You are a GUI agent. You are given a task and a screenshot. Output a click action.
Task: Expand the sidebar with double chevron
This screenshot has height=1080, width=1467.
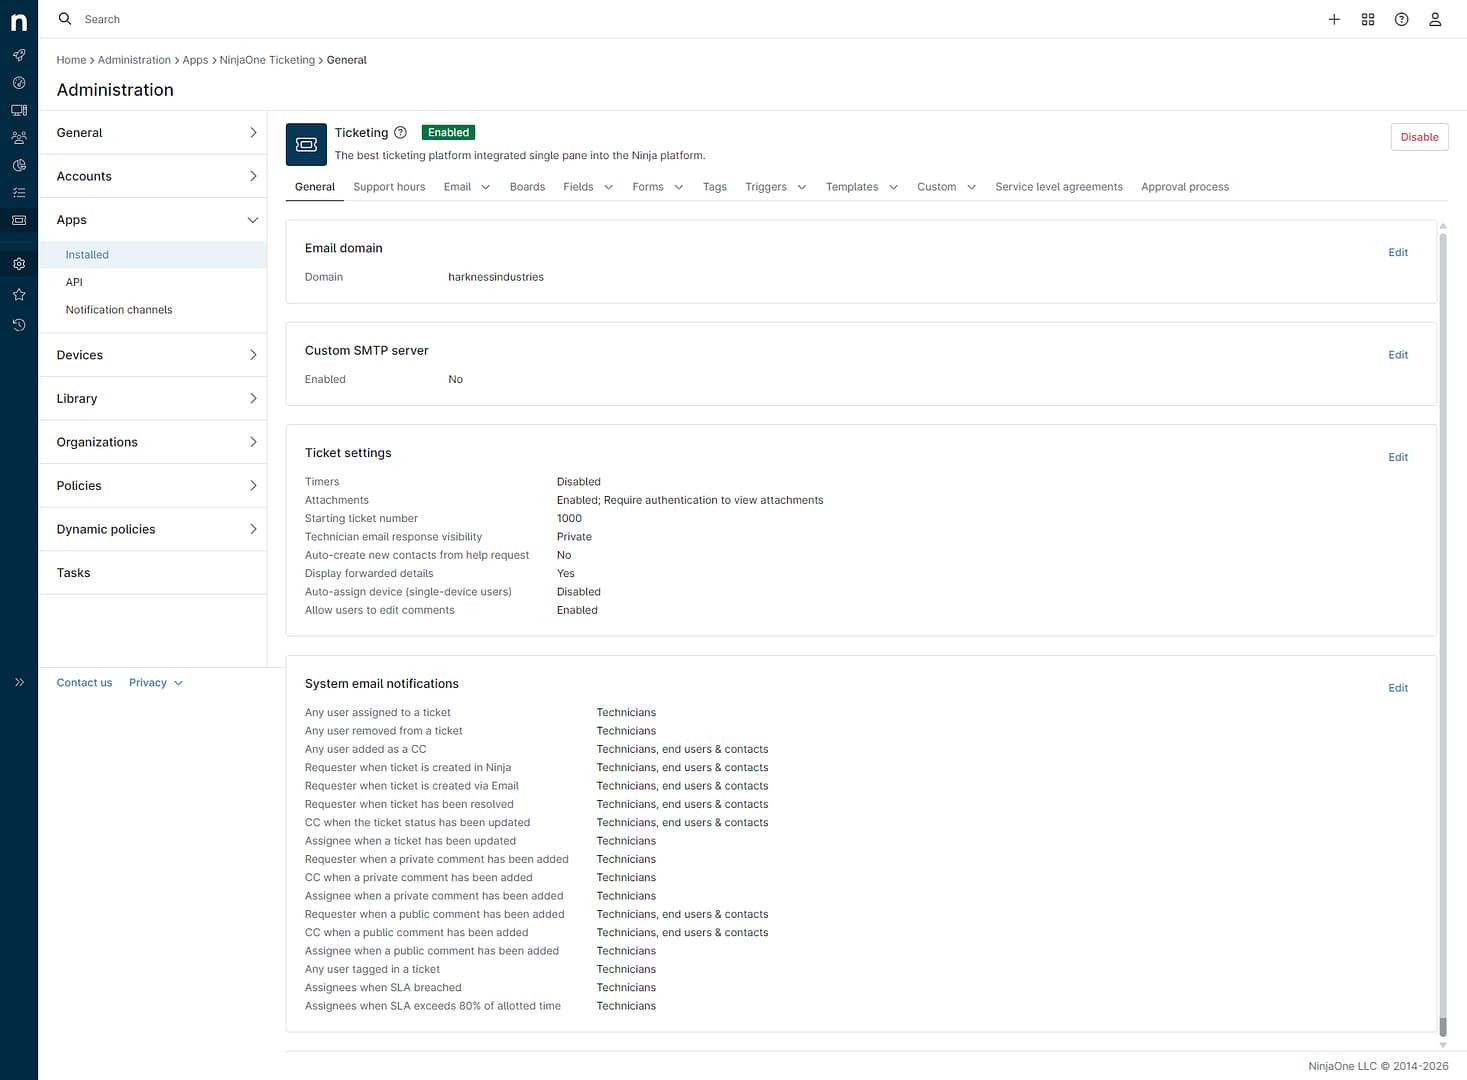click(x=19, y=682)
